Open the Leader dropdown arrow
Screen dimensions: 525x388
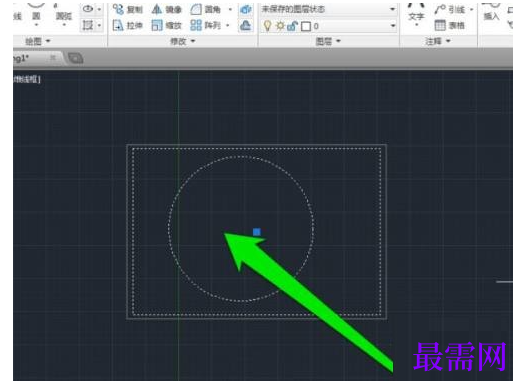point(471,9)
